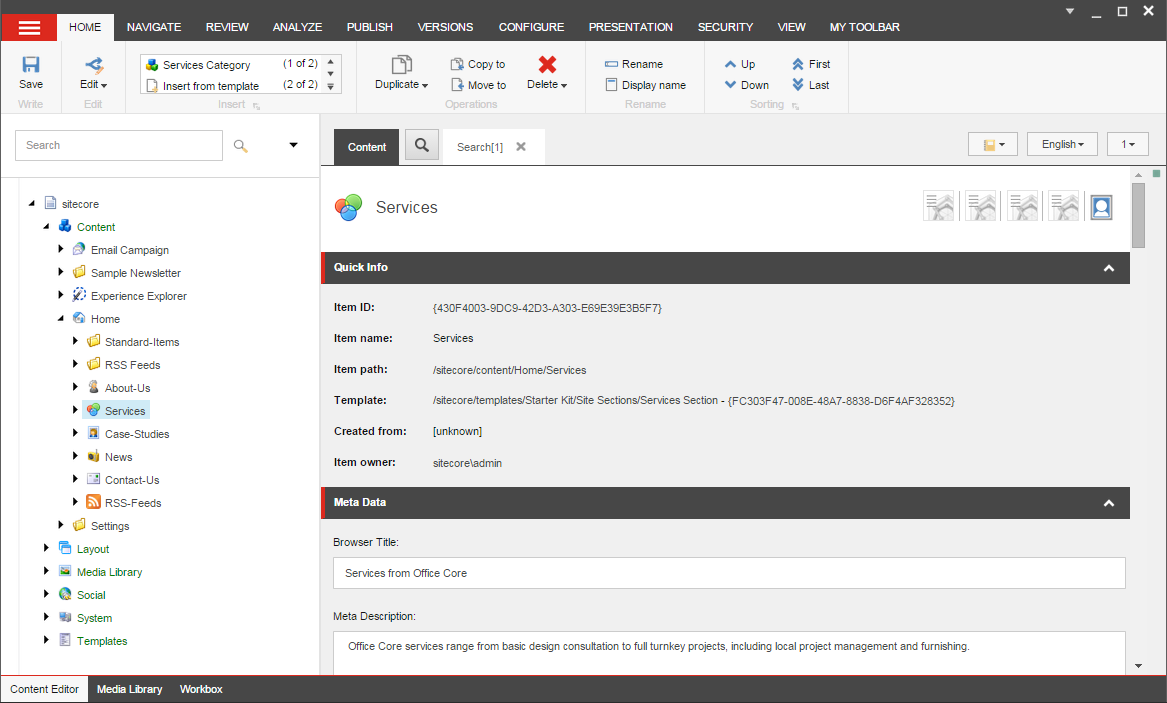1167x703 pixels.
Task: Expand the insert options gallery
Action: click(x=331, y=88)
